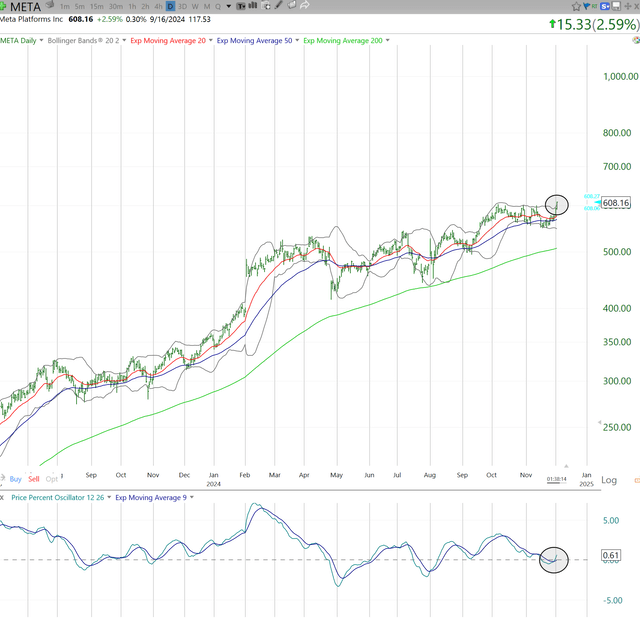Click the small triangle marker above Jan 2025

[x=566, y=466]
